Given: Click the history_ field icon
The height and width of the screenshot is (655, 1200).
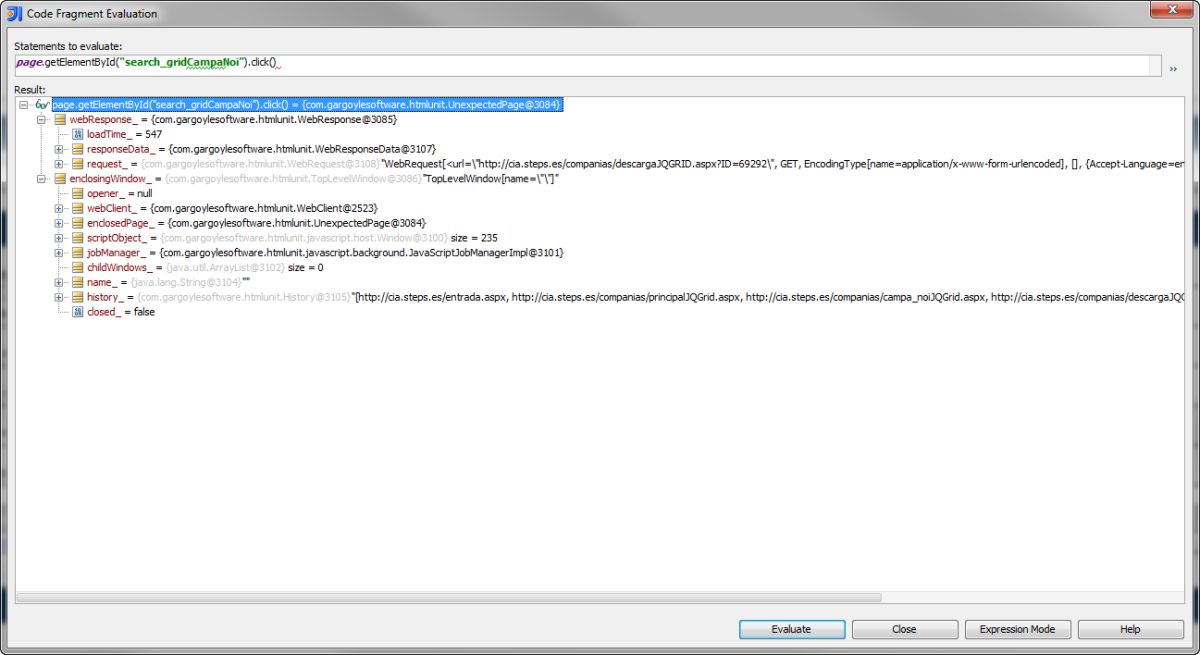Looking at the screenshot, I should click(77, 297).
